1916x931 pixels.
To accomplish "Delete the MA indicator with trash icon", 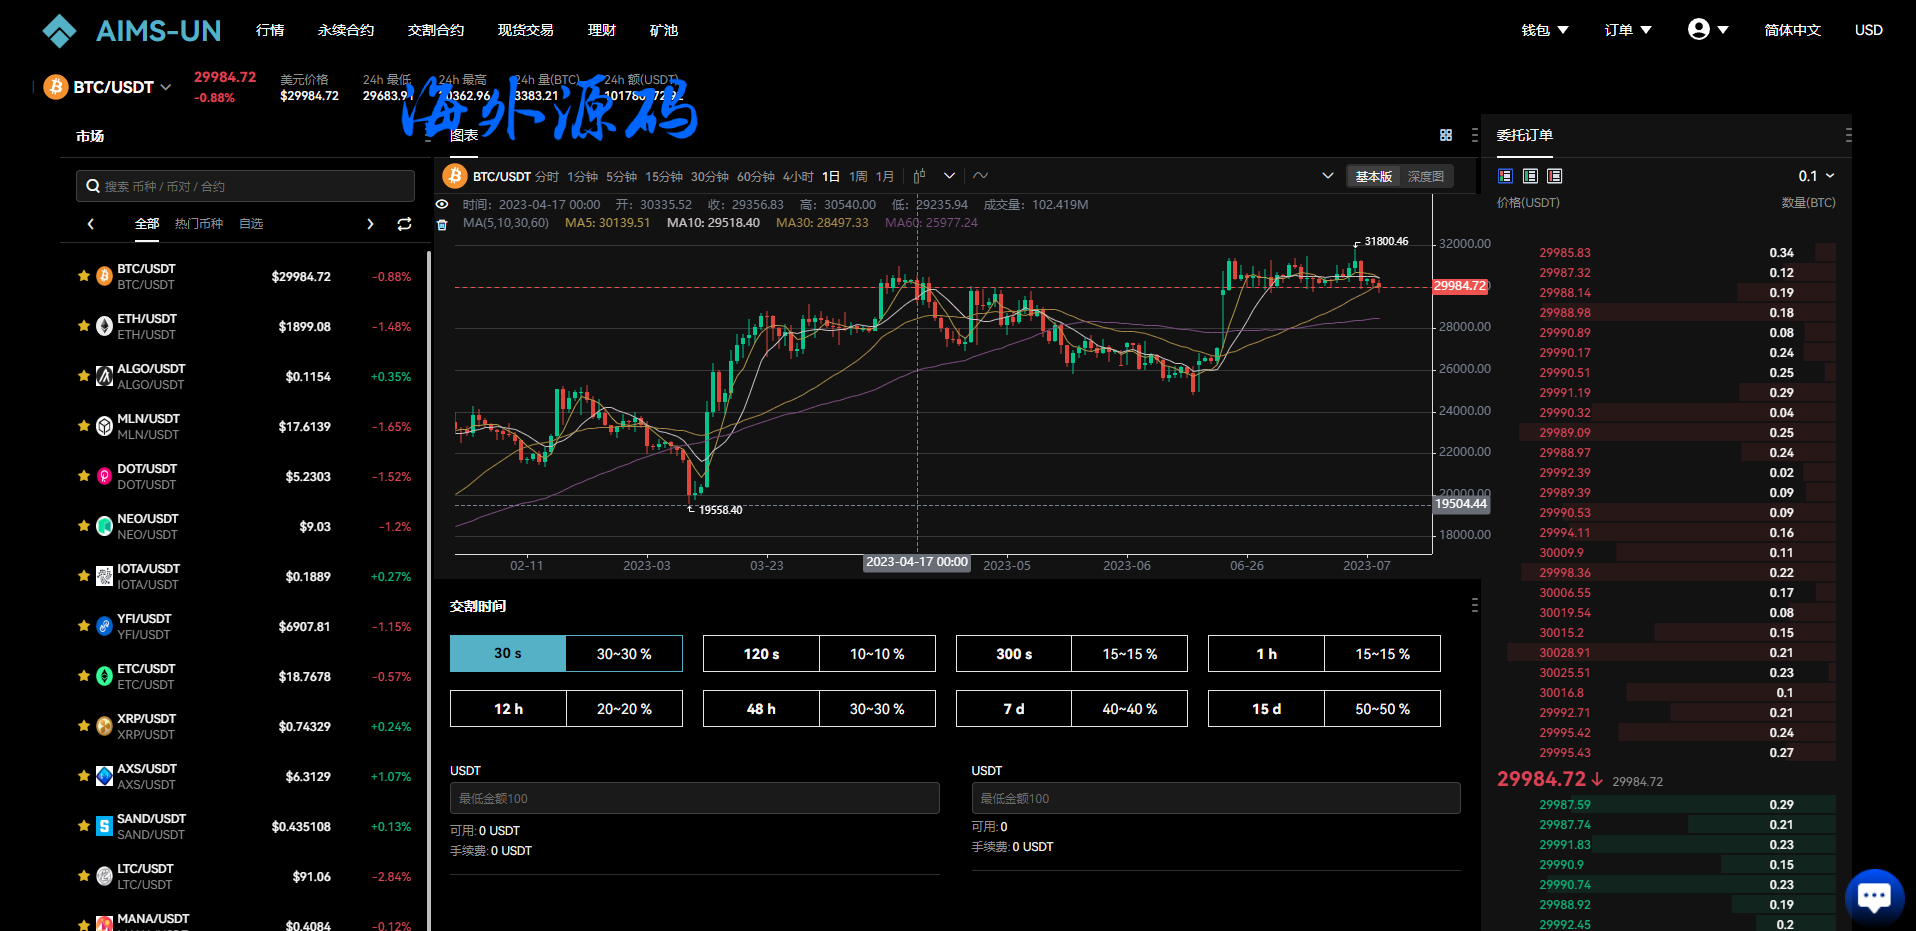I will [442, 225].
